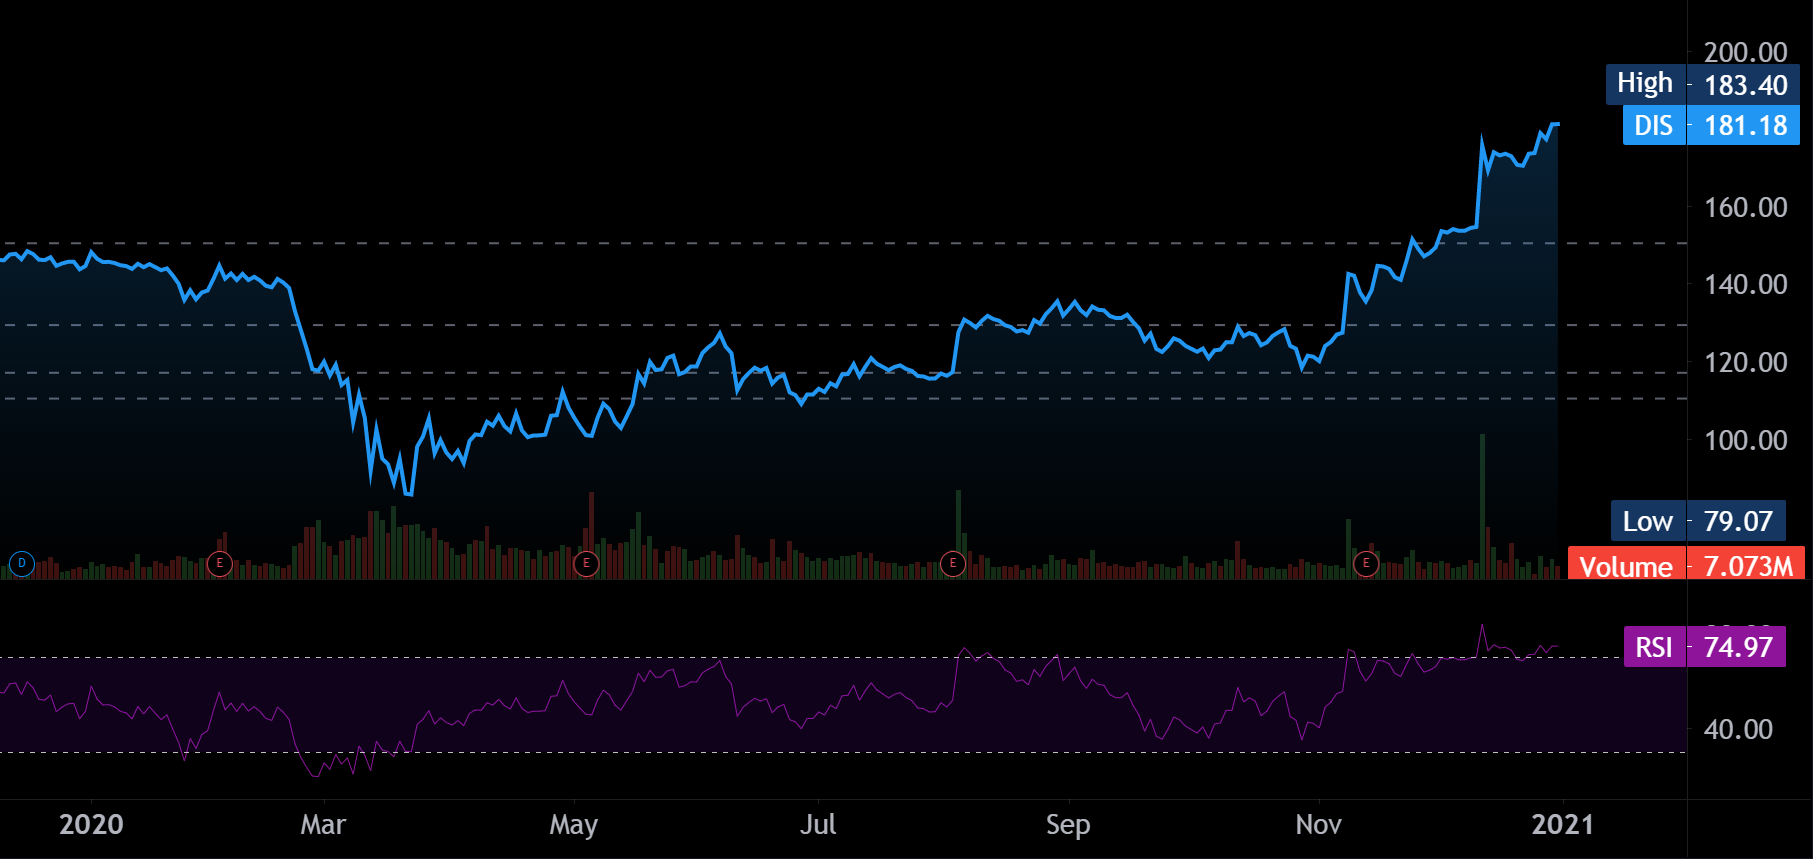Click the 160.00 price axis value
Image resolution: width=1813 pixels, height=859 pixels.
click(x=1745, y=207)
